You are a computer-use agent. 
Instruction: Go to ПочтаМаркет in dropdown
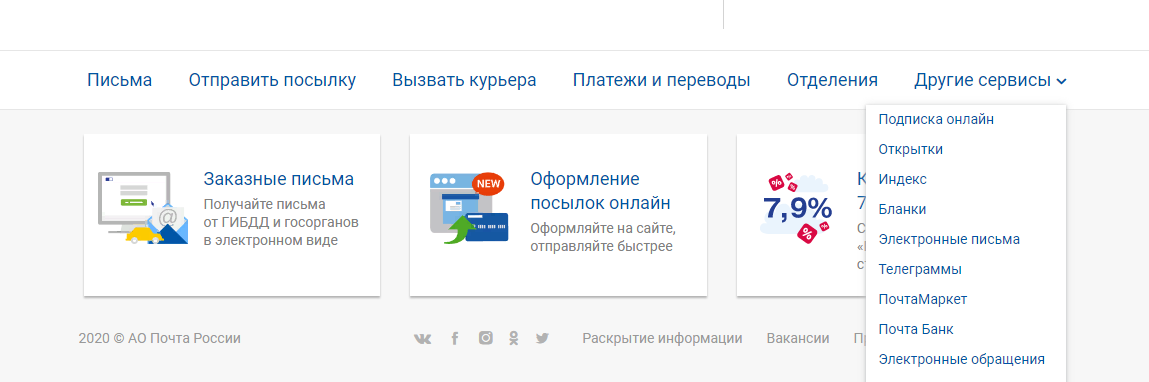(x=923, y=299)
